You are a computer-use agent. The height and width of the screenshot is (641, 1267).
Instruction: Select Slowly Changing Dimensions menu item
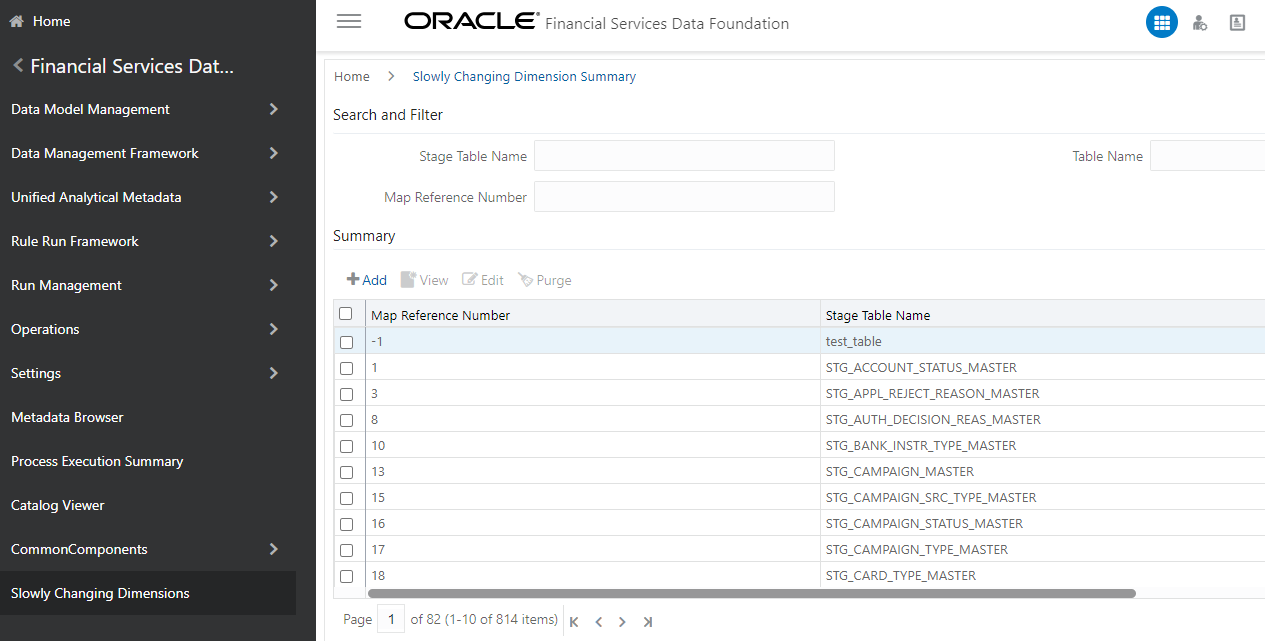[148, 593]
